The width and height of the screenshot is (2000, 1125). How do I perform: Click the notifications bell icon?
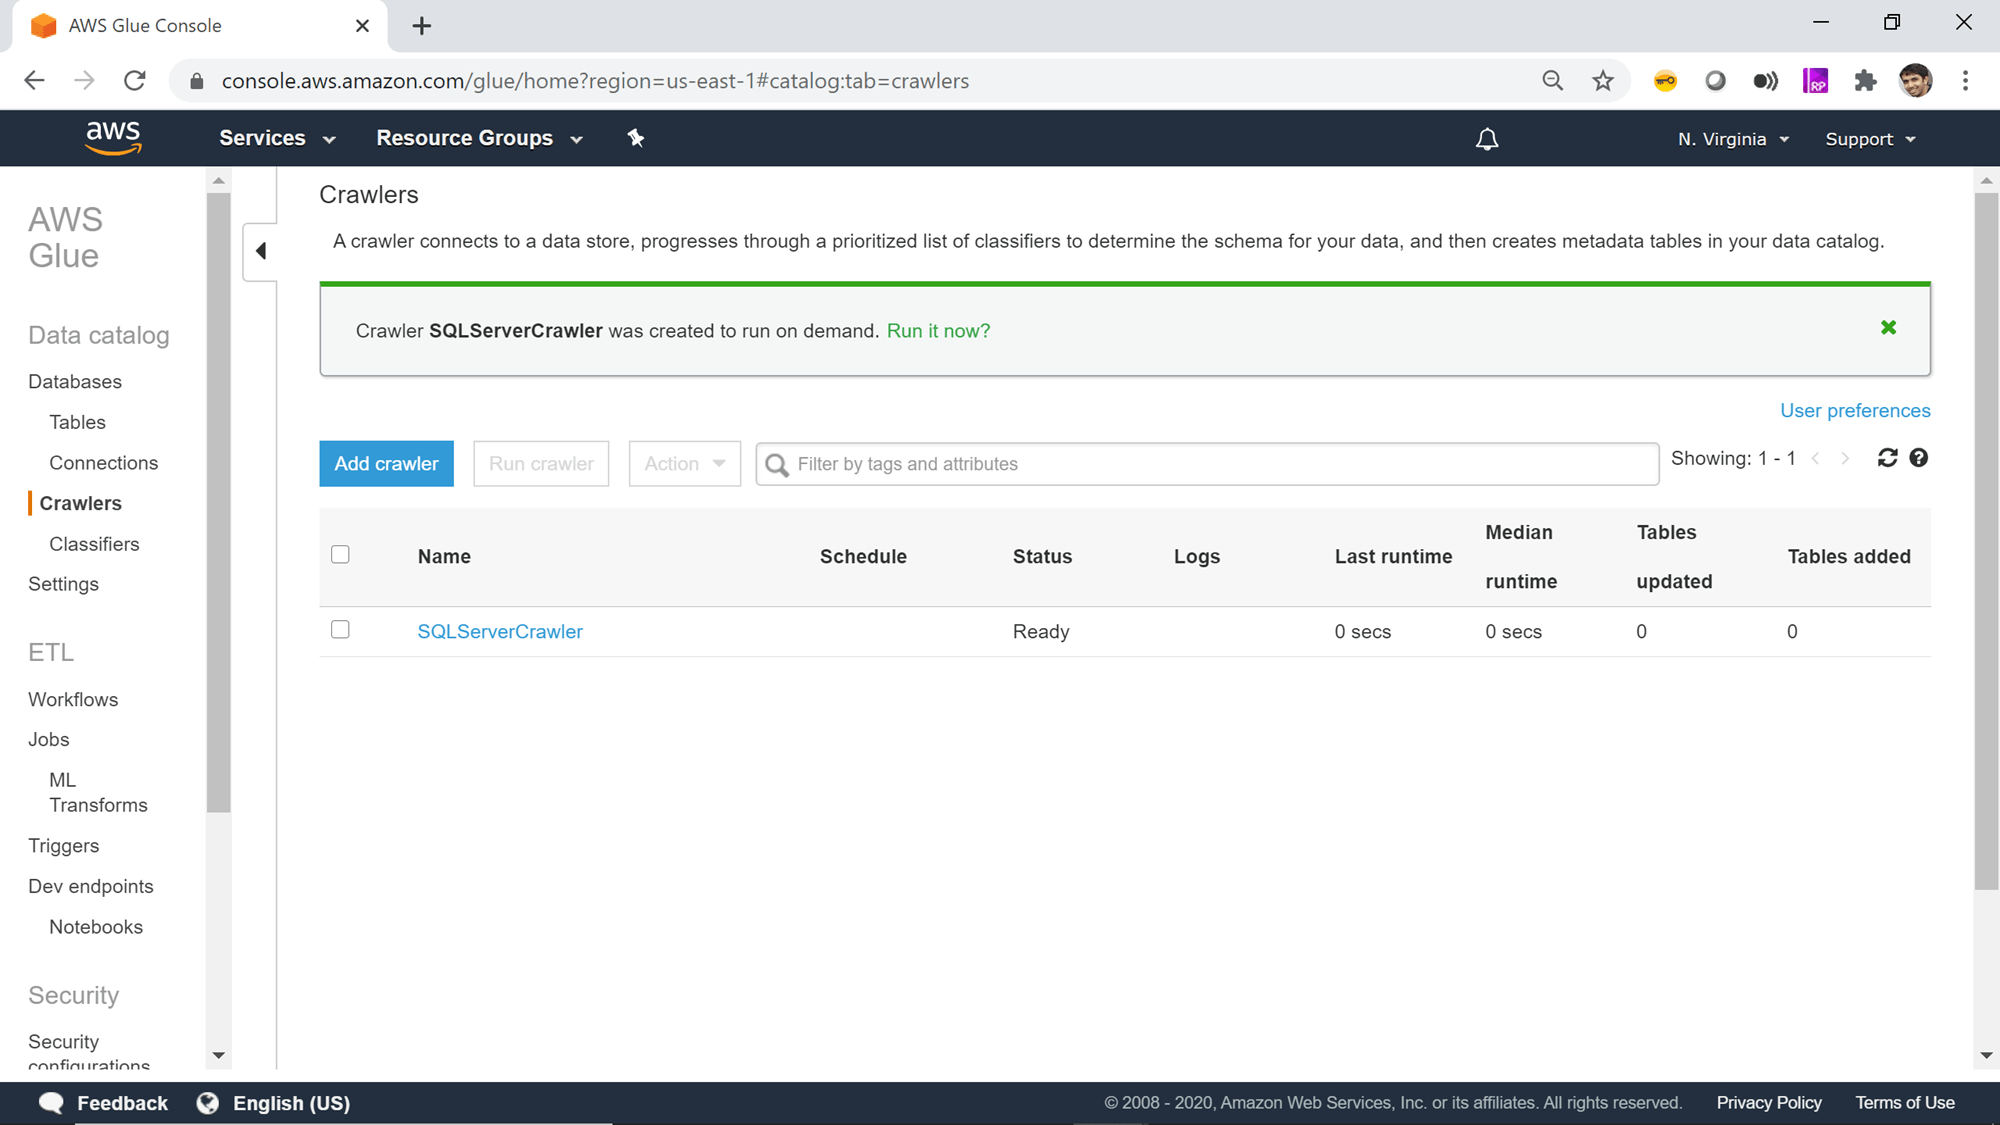[x=1487, y=139]
